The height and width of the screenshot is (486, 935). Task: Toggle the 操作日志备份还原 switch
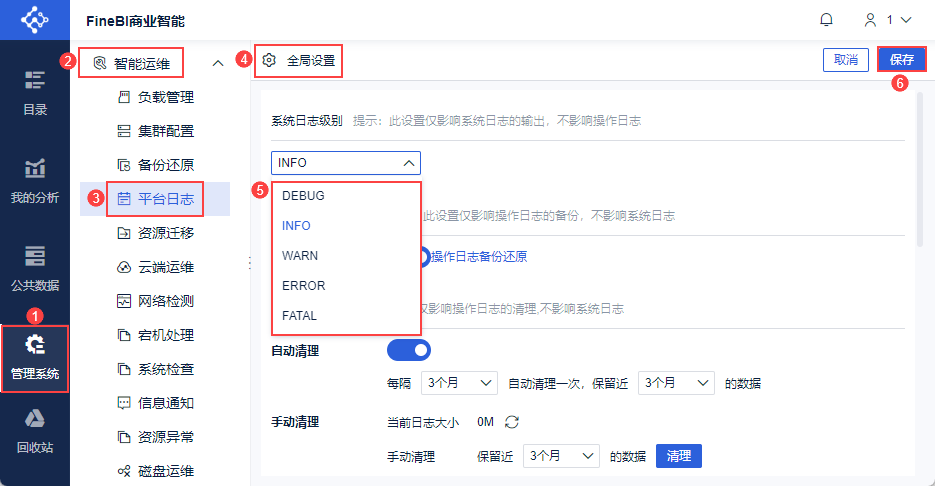[x=424, y=257]
